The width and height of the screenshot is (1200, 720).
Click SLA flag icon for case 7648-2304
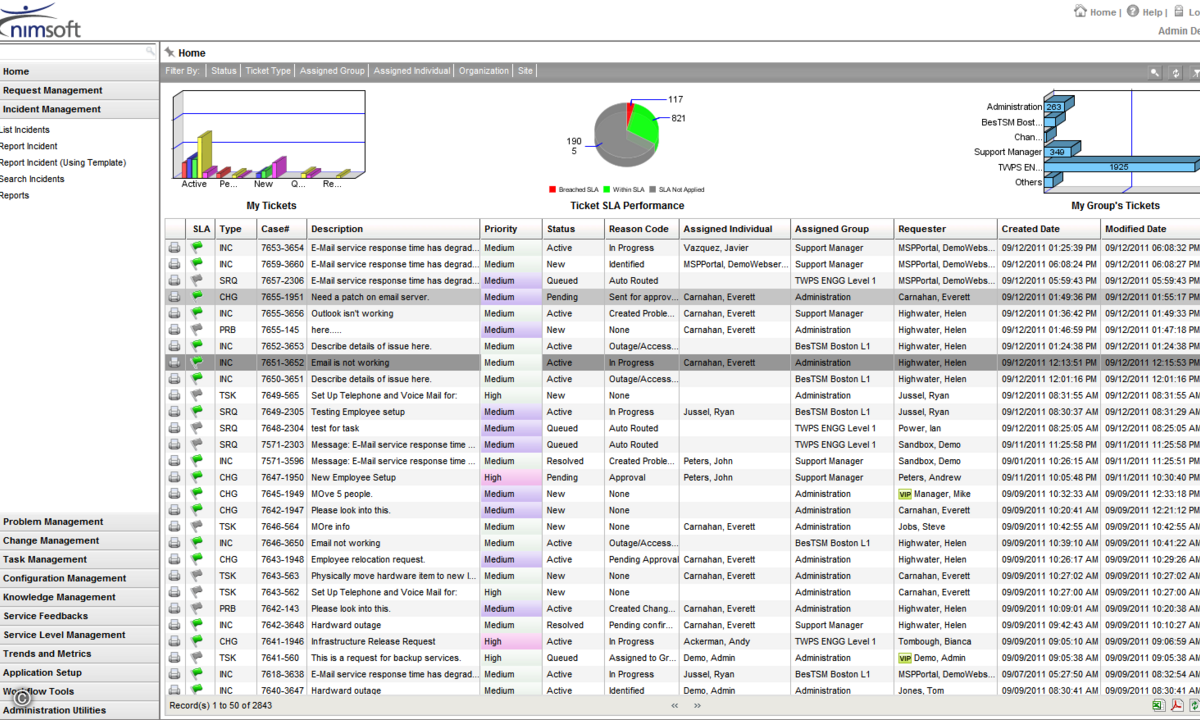click(197, 428)
